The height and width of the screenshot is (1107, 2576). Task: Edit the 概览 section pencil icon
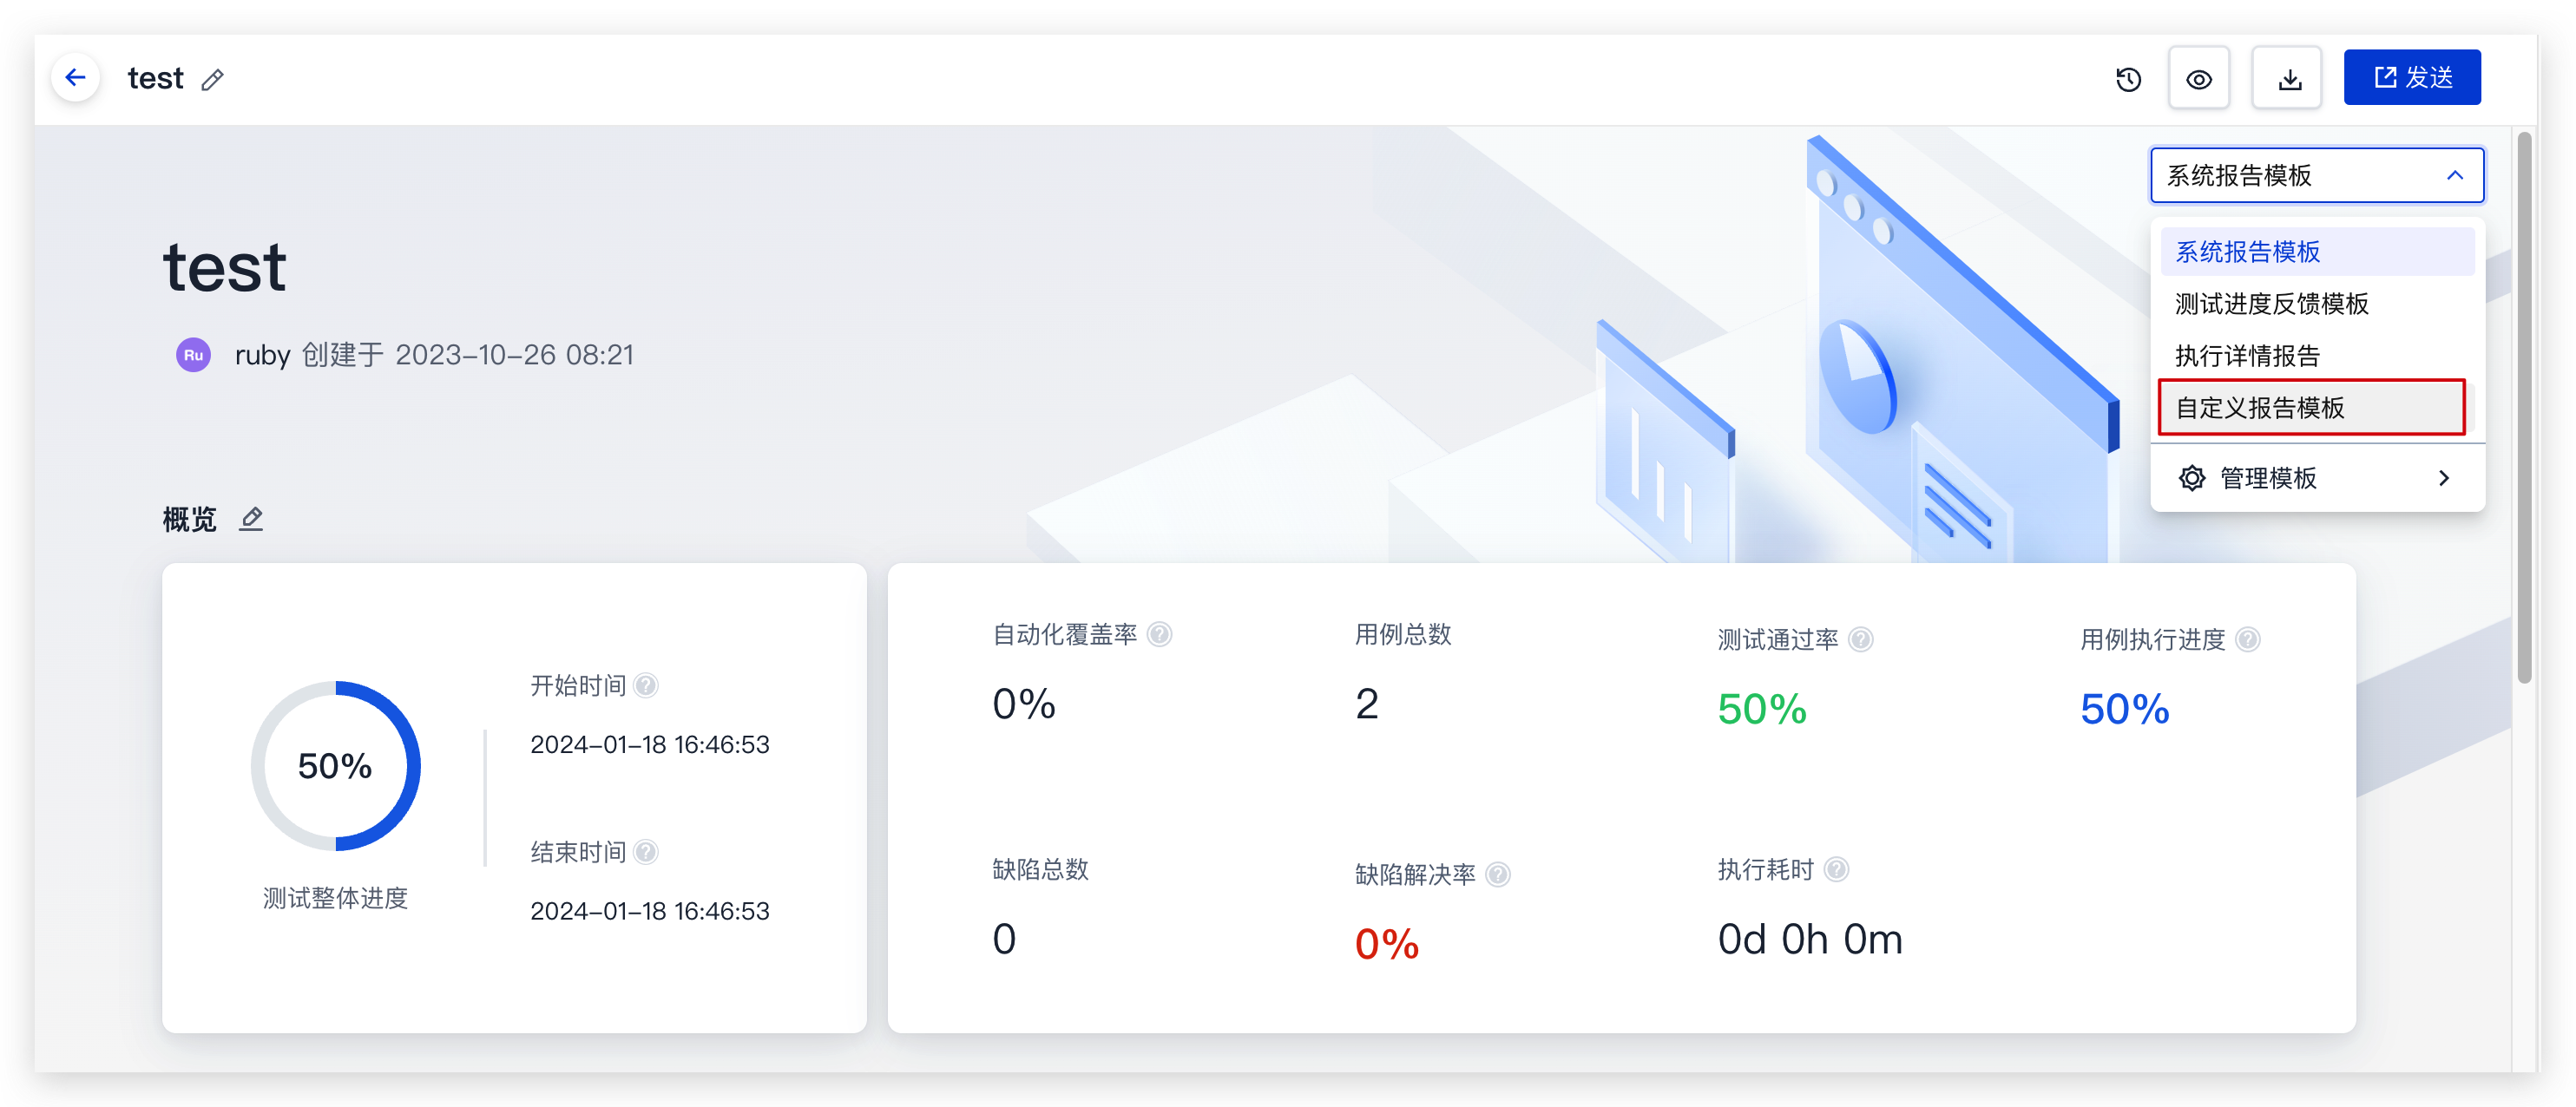[251, 519]
